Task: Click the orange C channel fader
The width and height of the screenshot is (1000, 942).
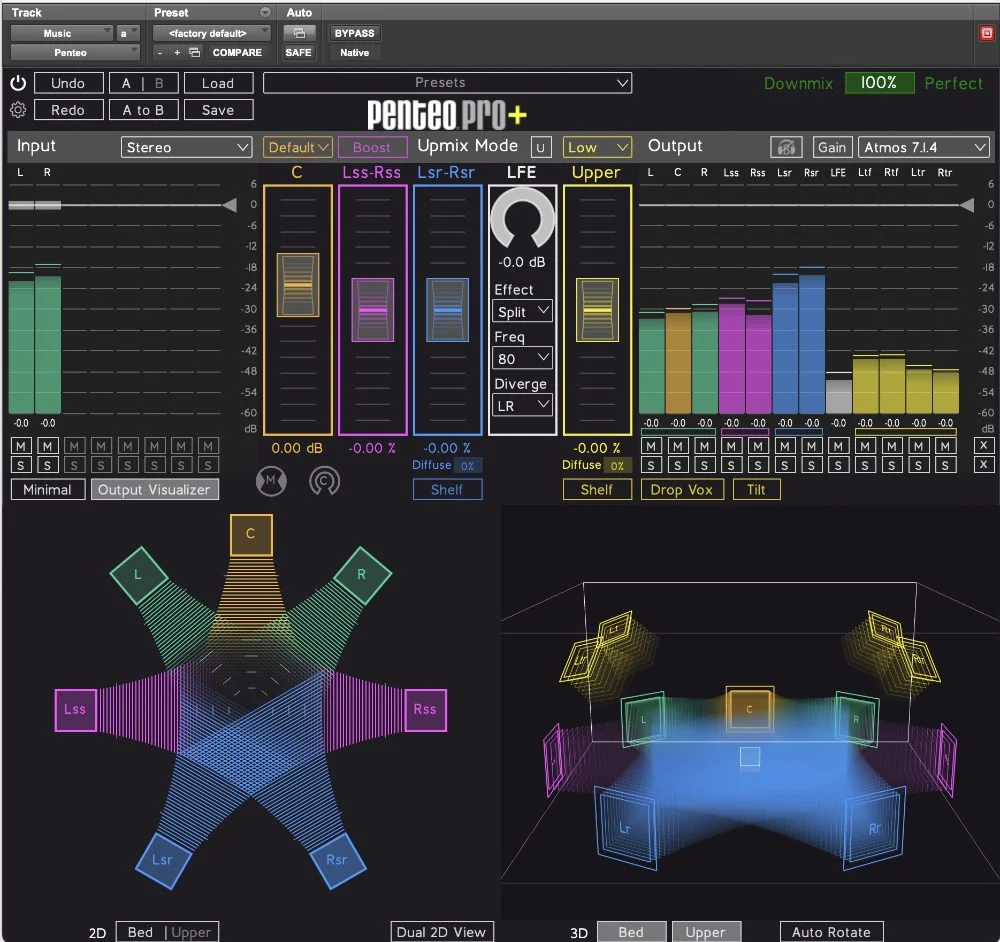Action: [298, 284]
